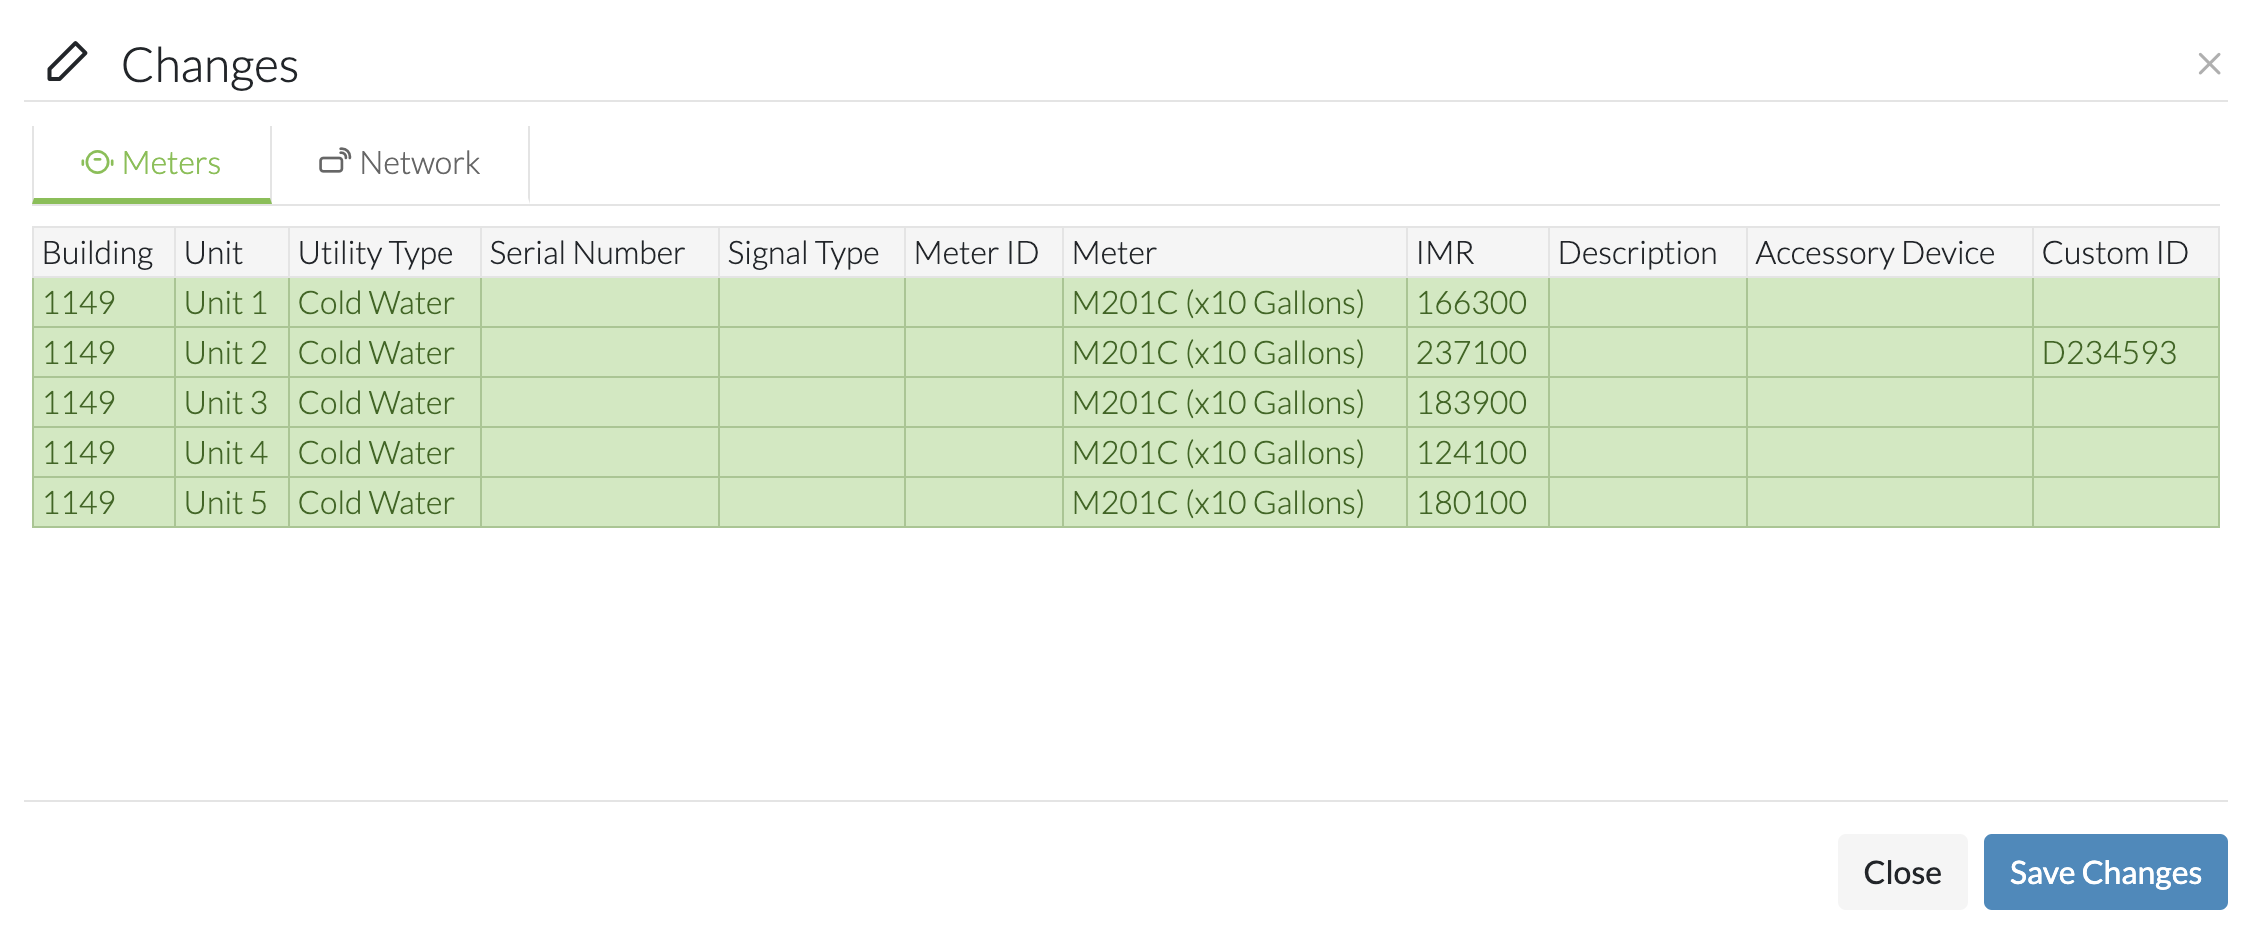The height and width of the screenshot is (934, 2250).
Task: Close the Changes dialog with X
Action: (x=2209, y=64)
